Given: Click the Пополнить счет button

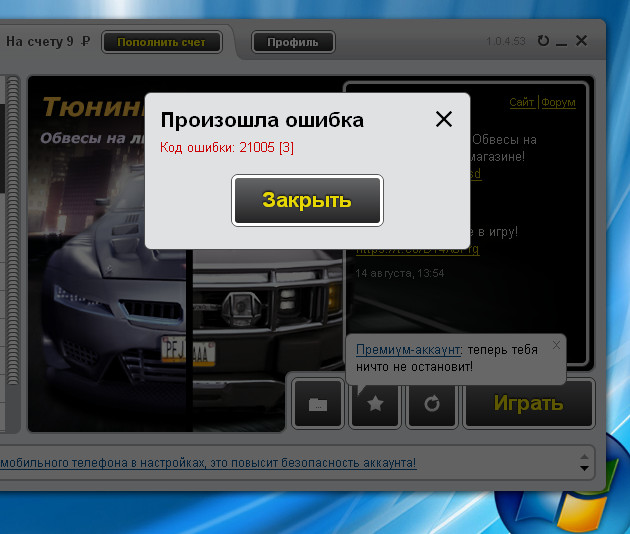Looking at the screenshot, I should [x=161, y=42].
